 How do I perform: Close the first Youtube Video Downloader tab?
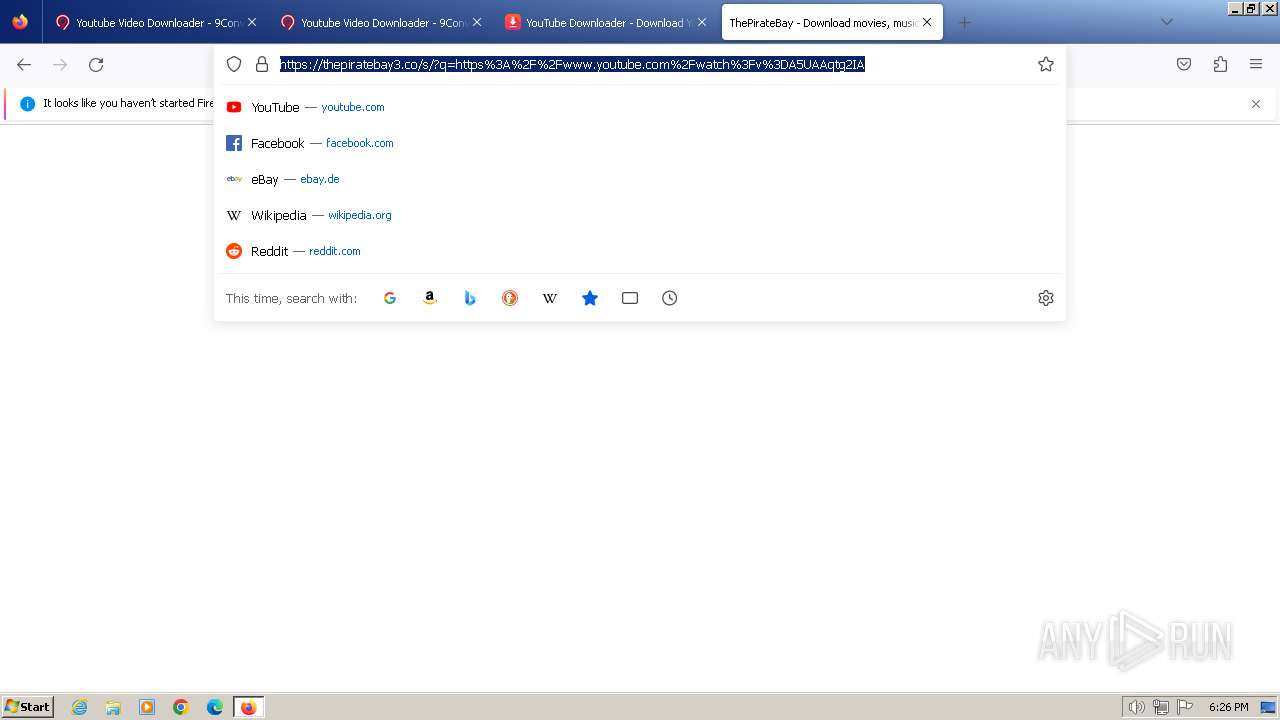(252, 22)
